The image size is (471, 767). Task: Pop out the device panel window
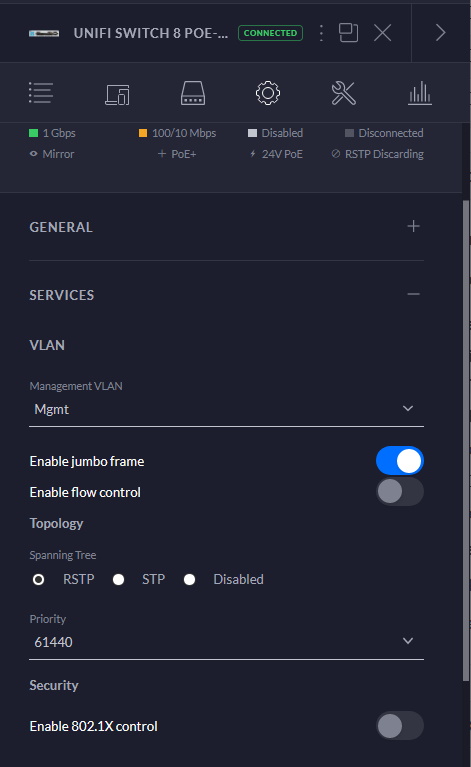coord(348,33)
